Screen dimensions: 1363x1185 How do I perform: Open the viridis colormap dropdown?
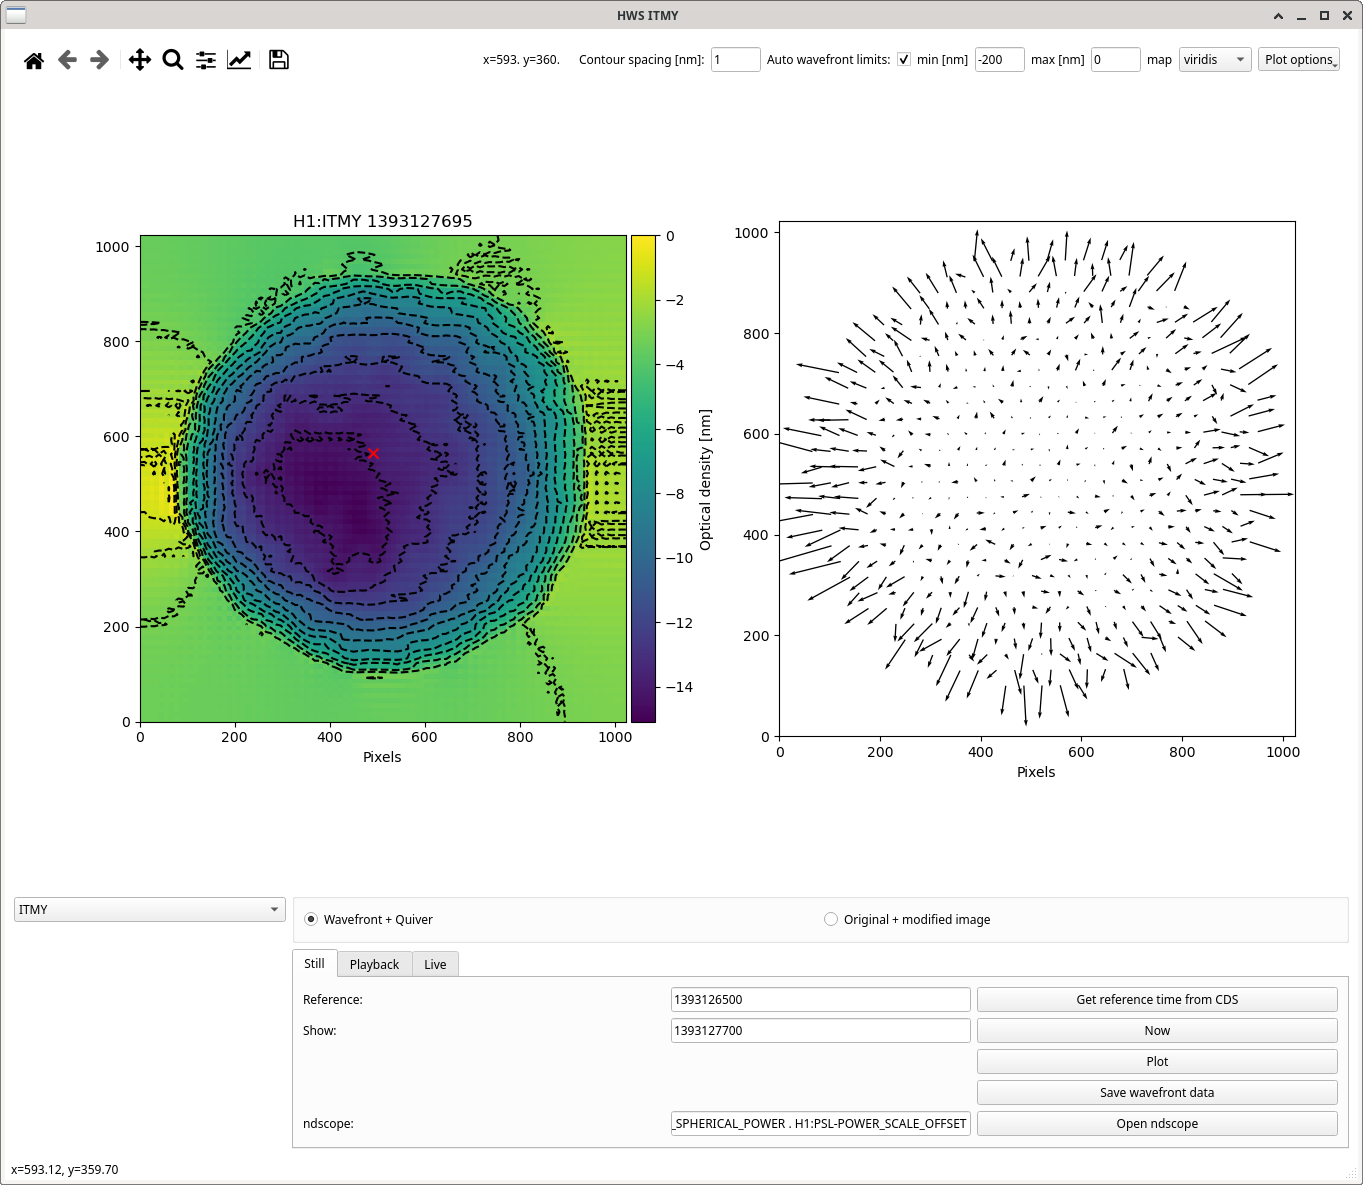pyautogui.click(x=1214, y=60)
